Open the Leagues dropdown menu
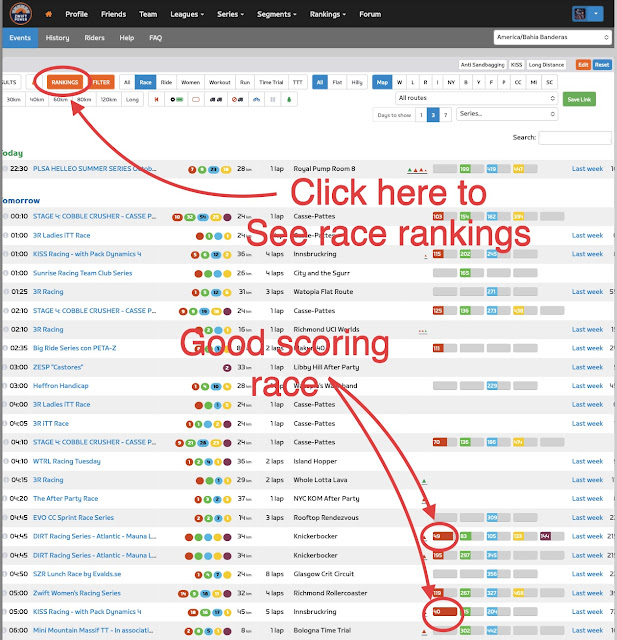This screenshot has width=617, height=640. (x=187, y=14)
